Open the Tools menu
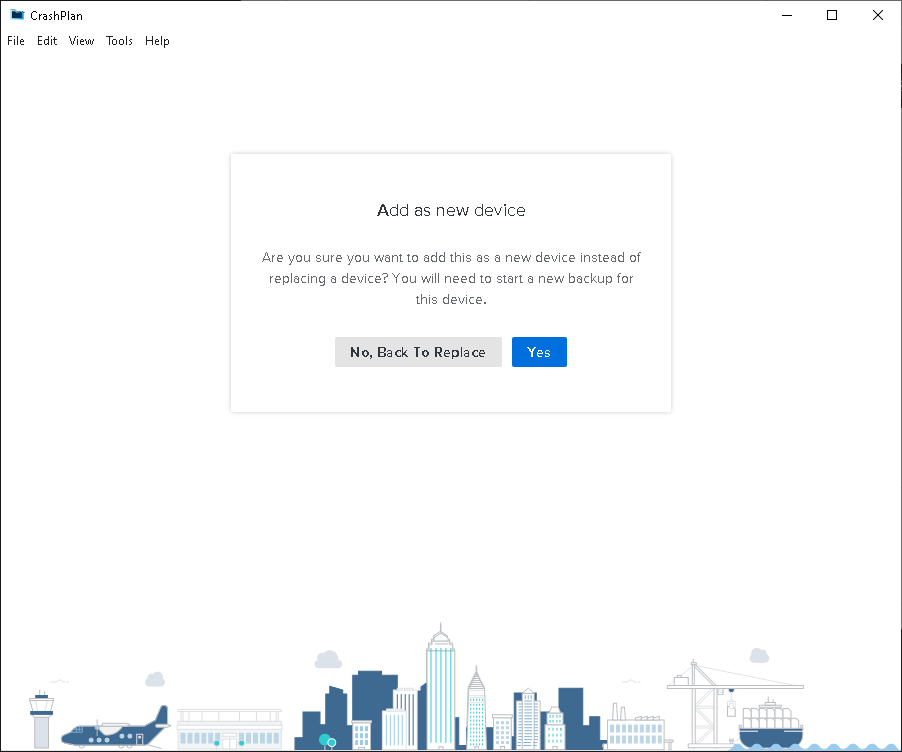 (x=118, y=41)
